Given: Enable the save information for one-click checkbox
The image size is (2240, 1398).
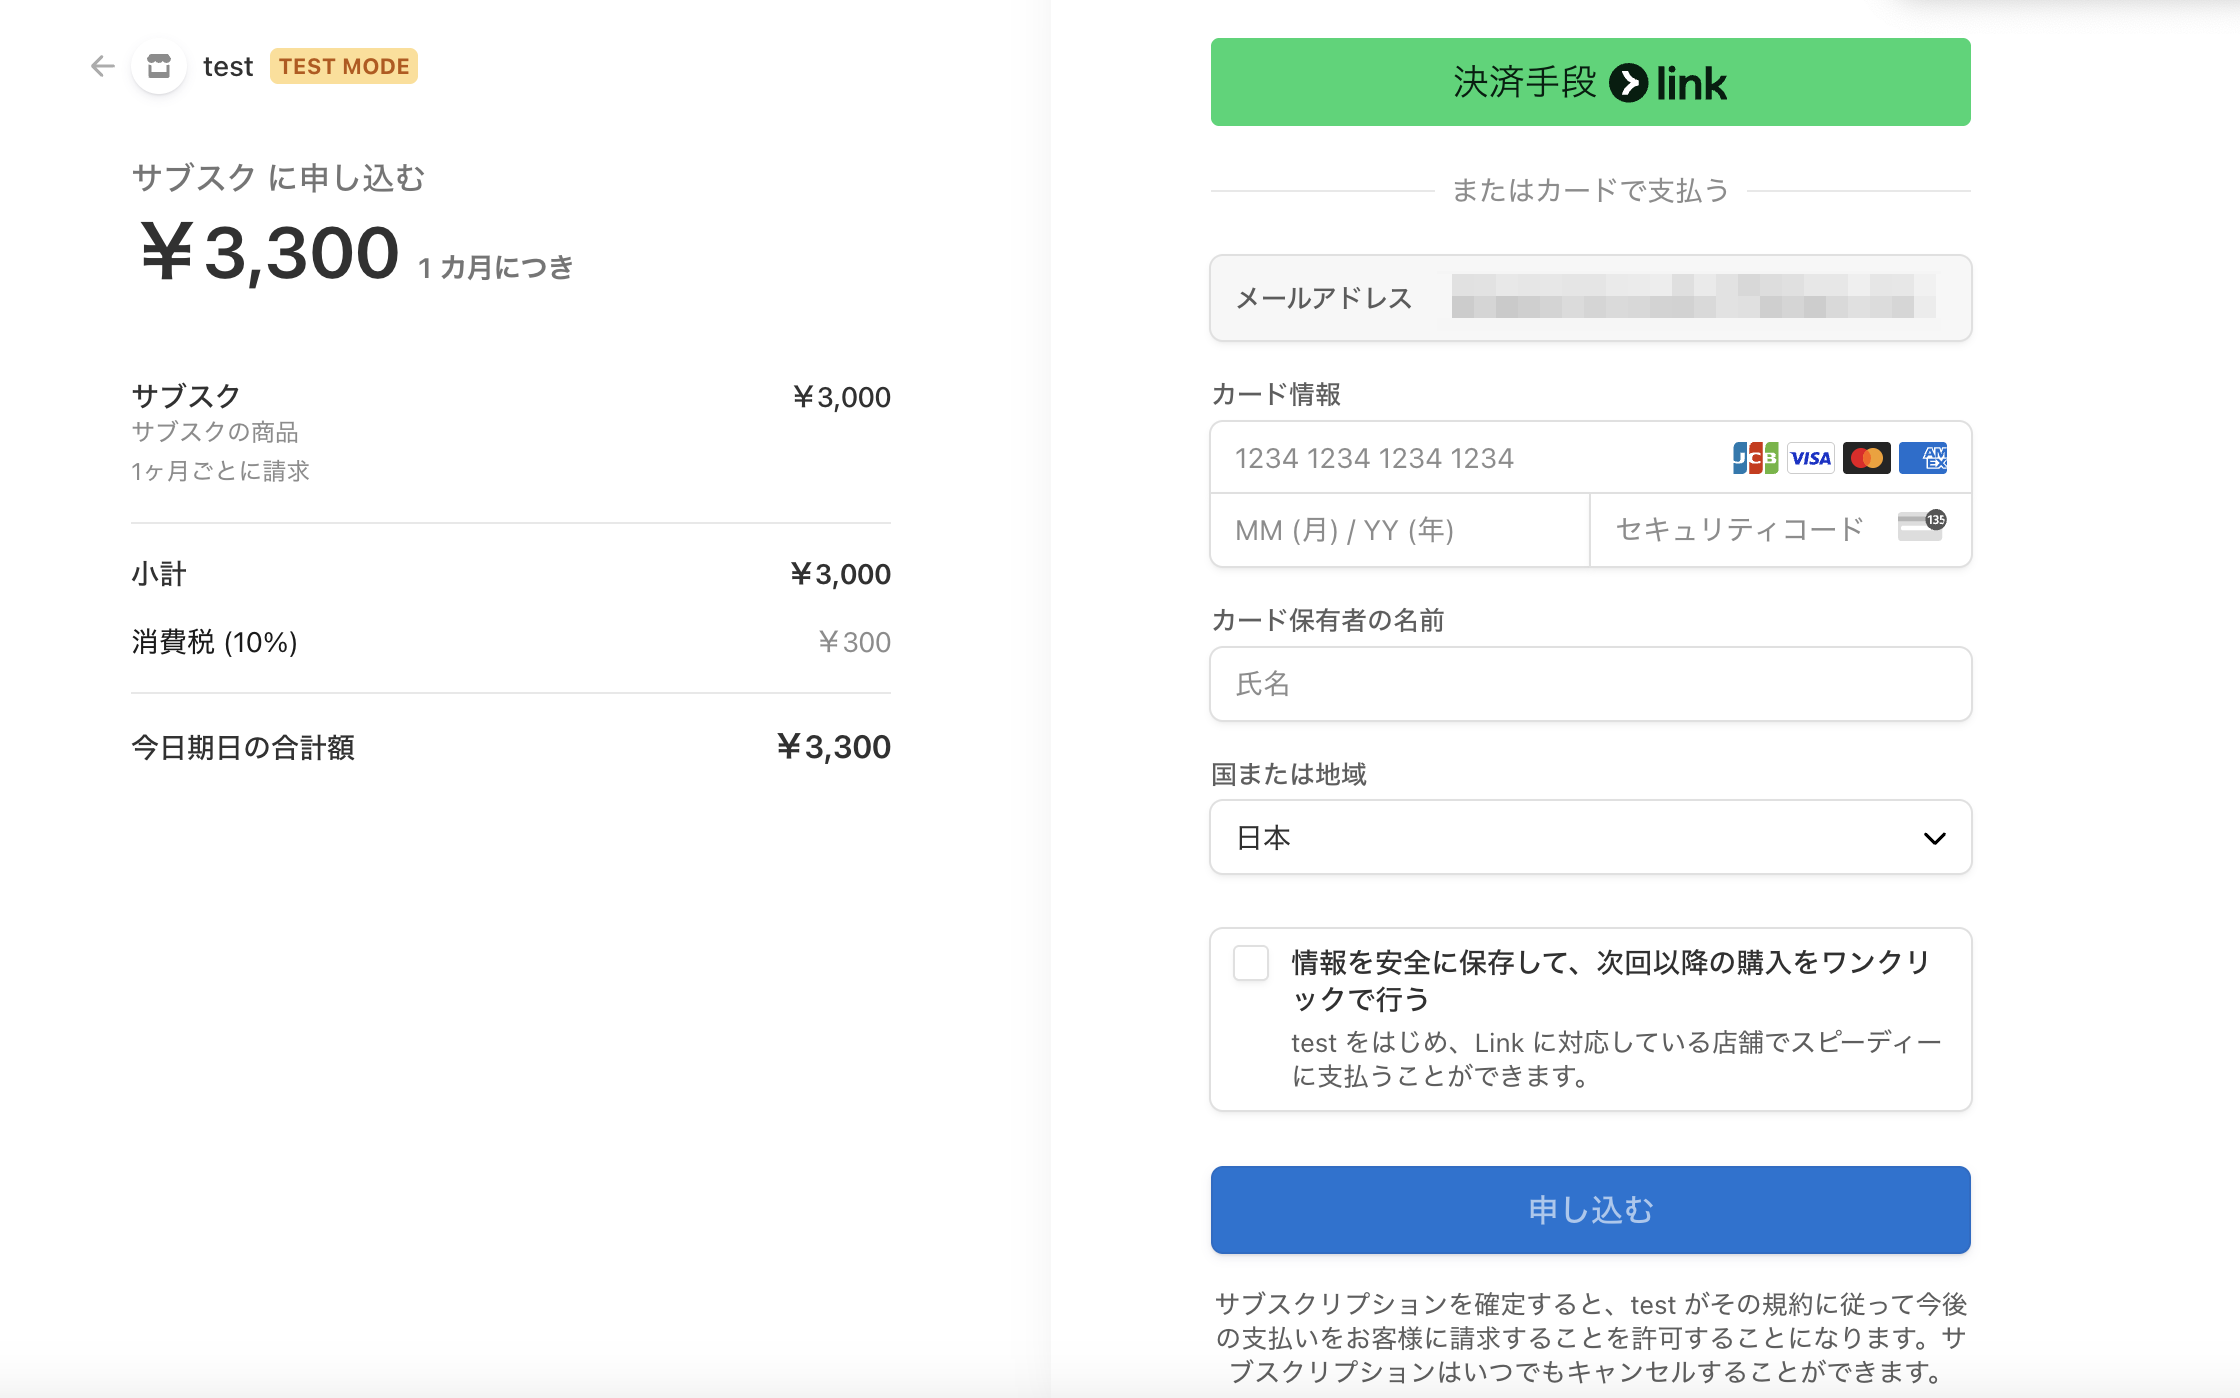Looking at the screenshot, I should click(1250, 963).
